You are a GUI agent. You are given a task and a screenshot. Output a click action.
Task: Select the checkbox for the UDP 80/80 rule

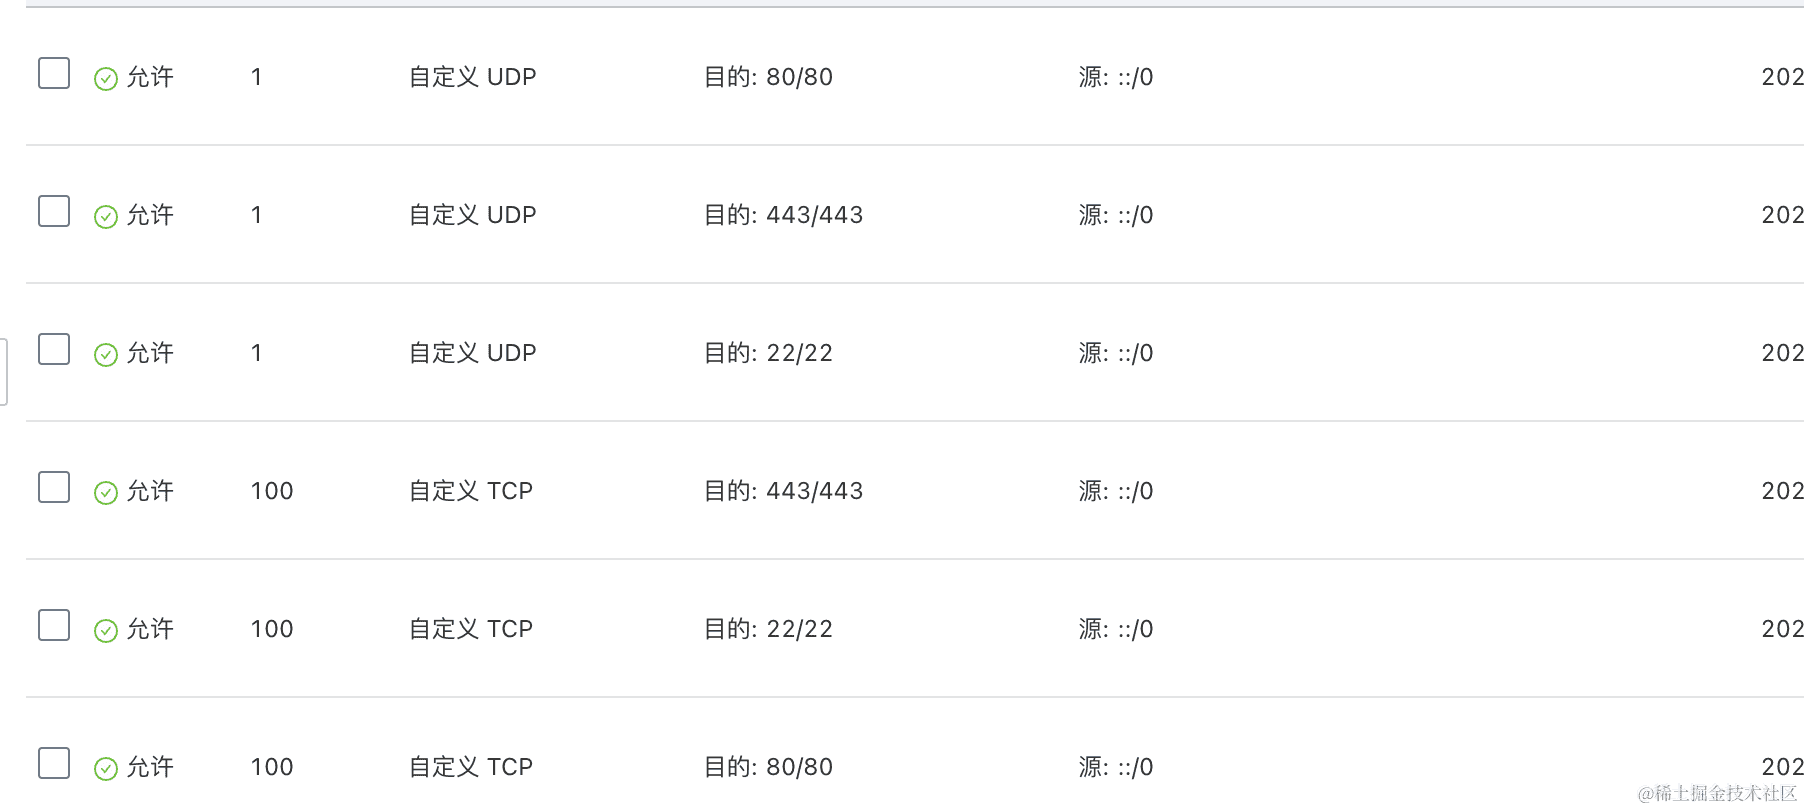(54, 73)
